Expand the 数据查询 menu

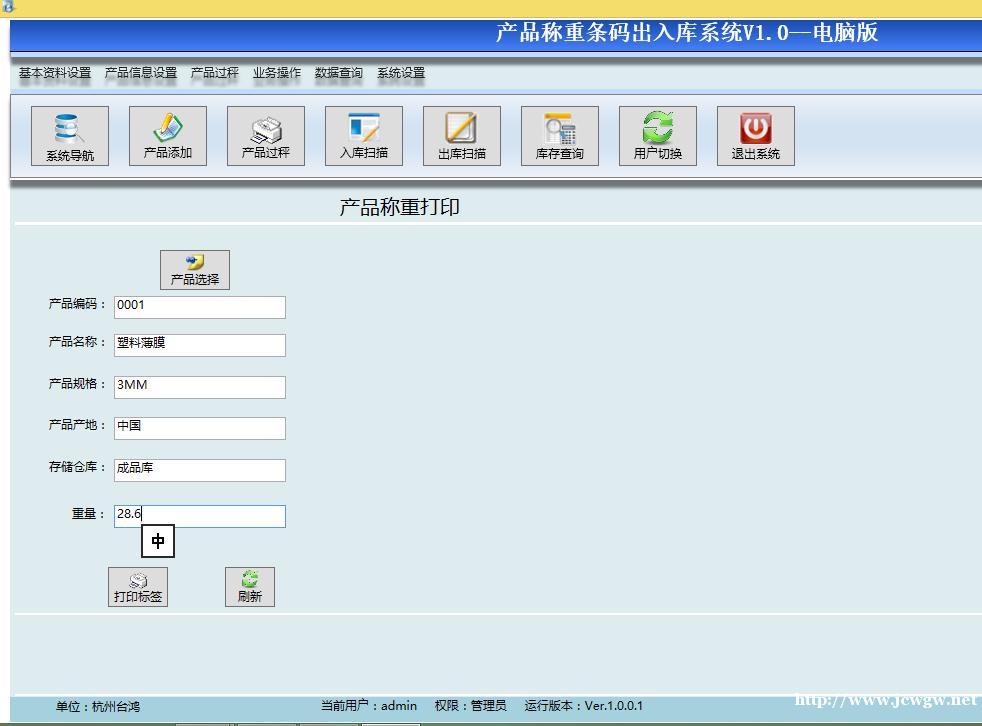click(339, 73)
